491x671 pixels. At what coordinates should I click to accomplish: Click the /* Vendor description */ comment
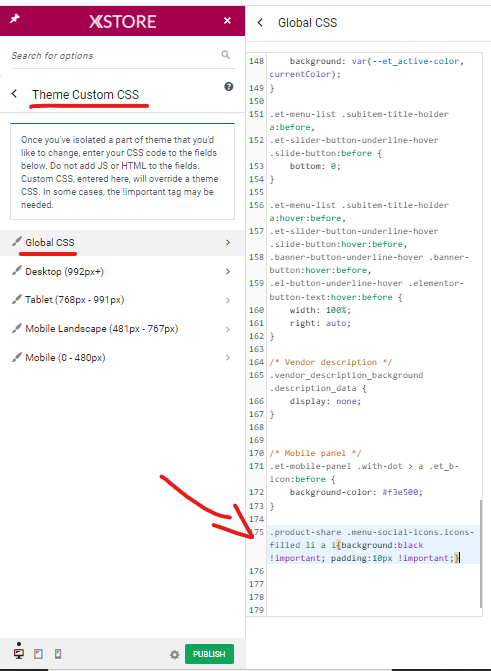click(330, 362)
